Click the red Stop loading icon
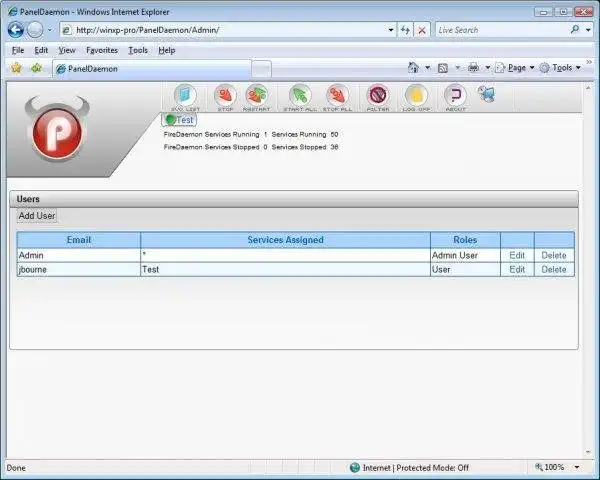Viewport: 600px width, 480px height. coord(422,30)
